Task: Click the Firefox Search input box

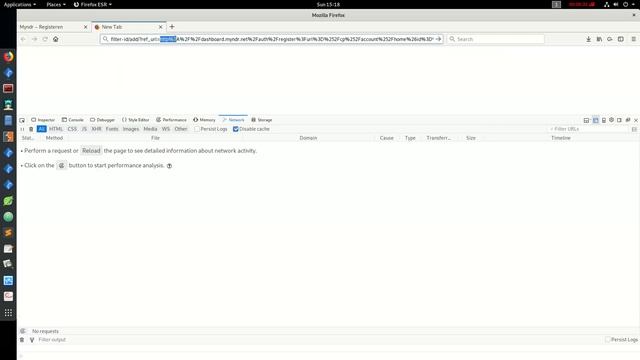Action: pyautogui.click(x=496, y=39)
